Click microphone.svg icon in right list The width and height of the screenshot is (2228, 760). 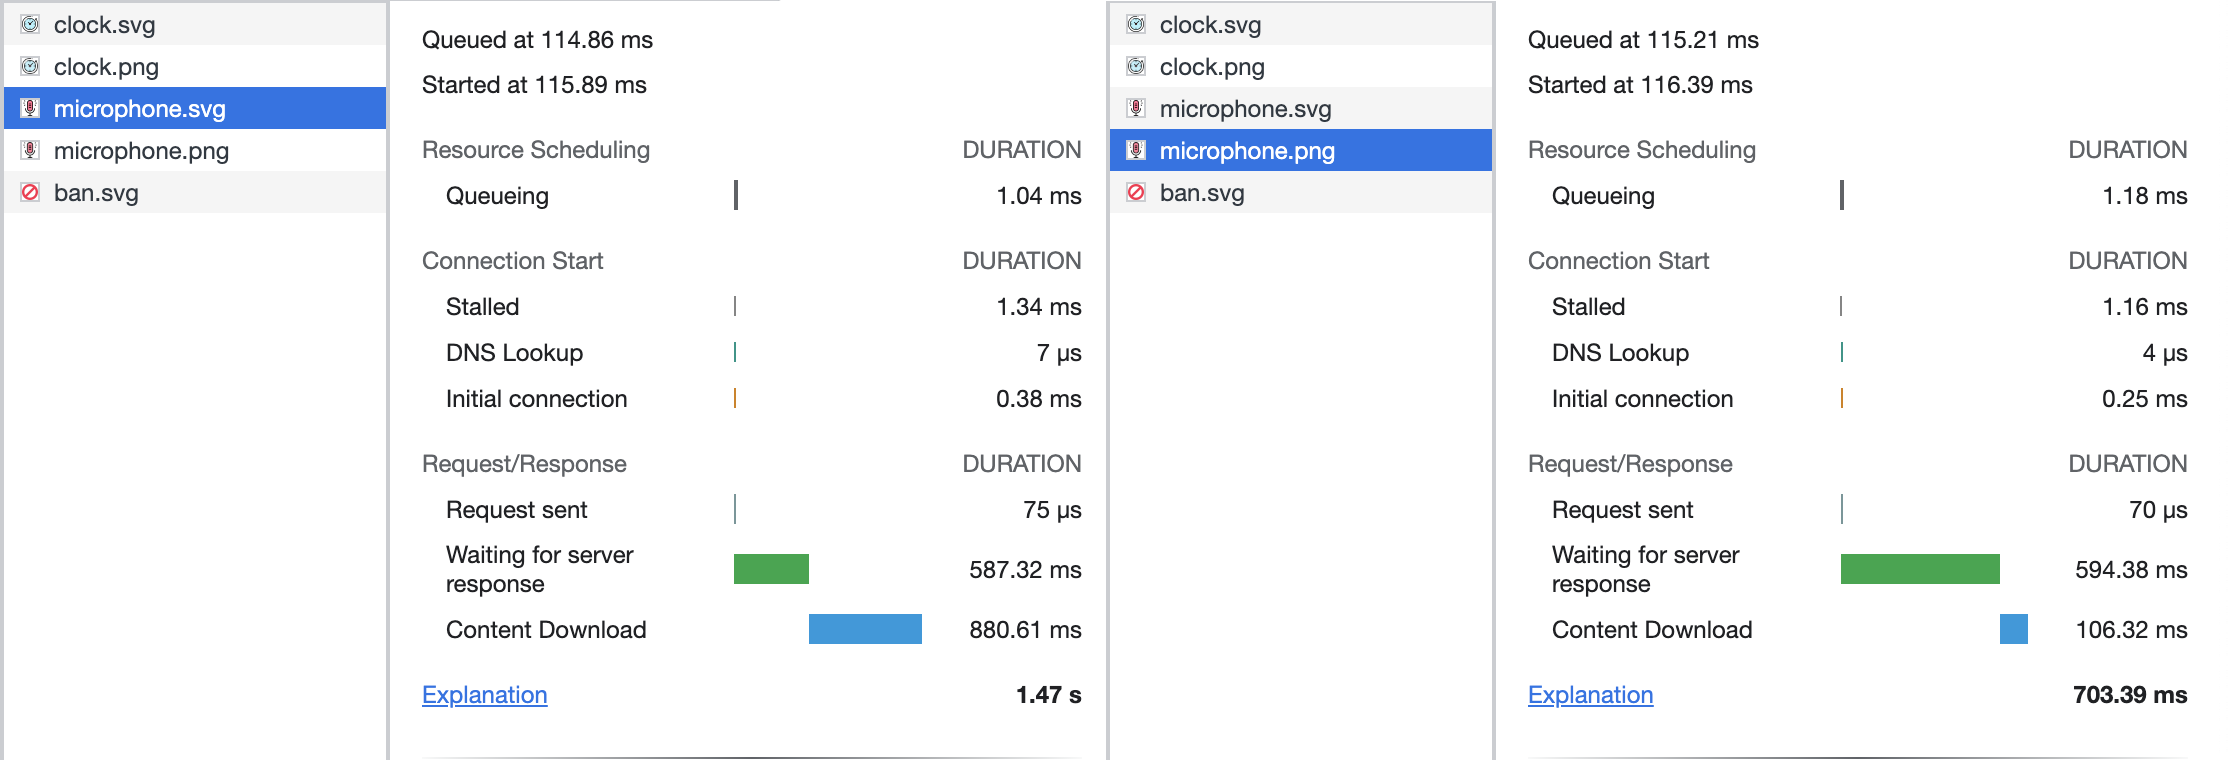[x=1136, y=108]
